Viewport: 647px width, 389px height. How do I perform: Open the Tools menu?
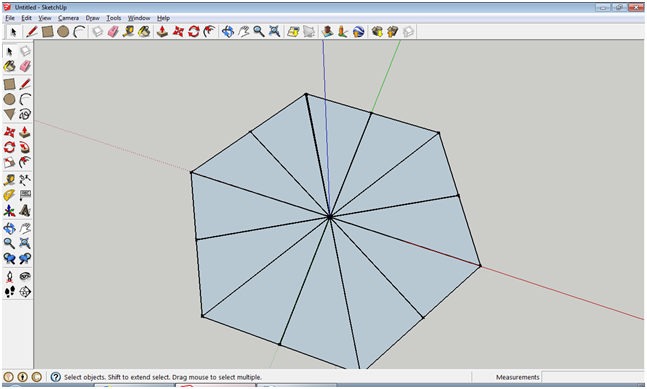[113, 18]
